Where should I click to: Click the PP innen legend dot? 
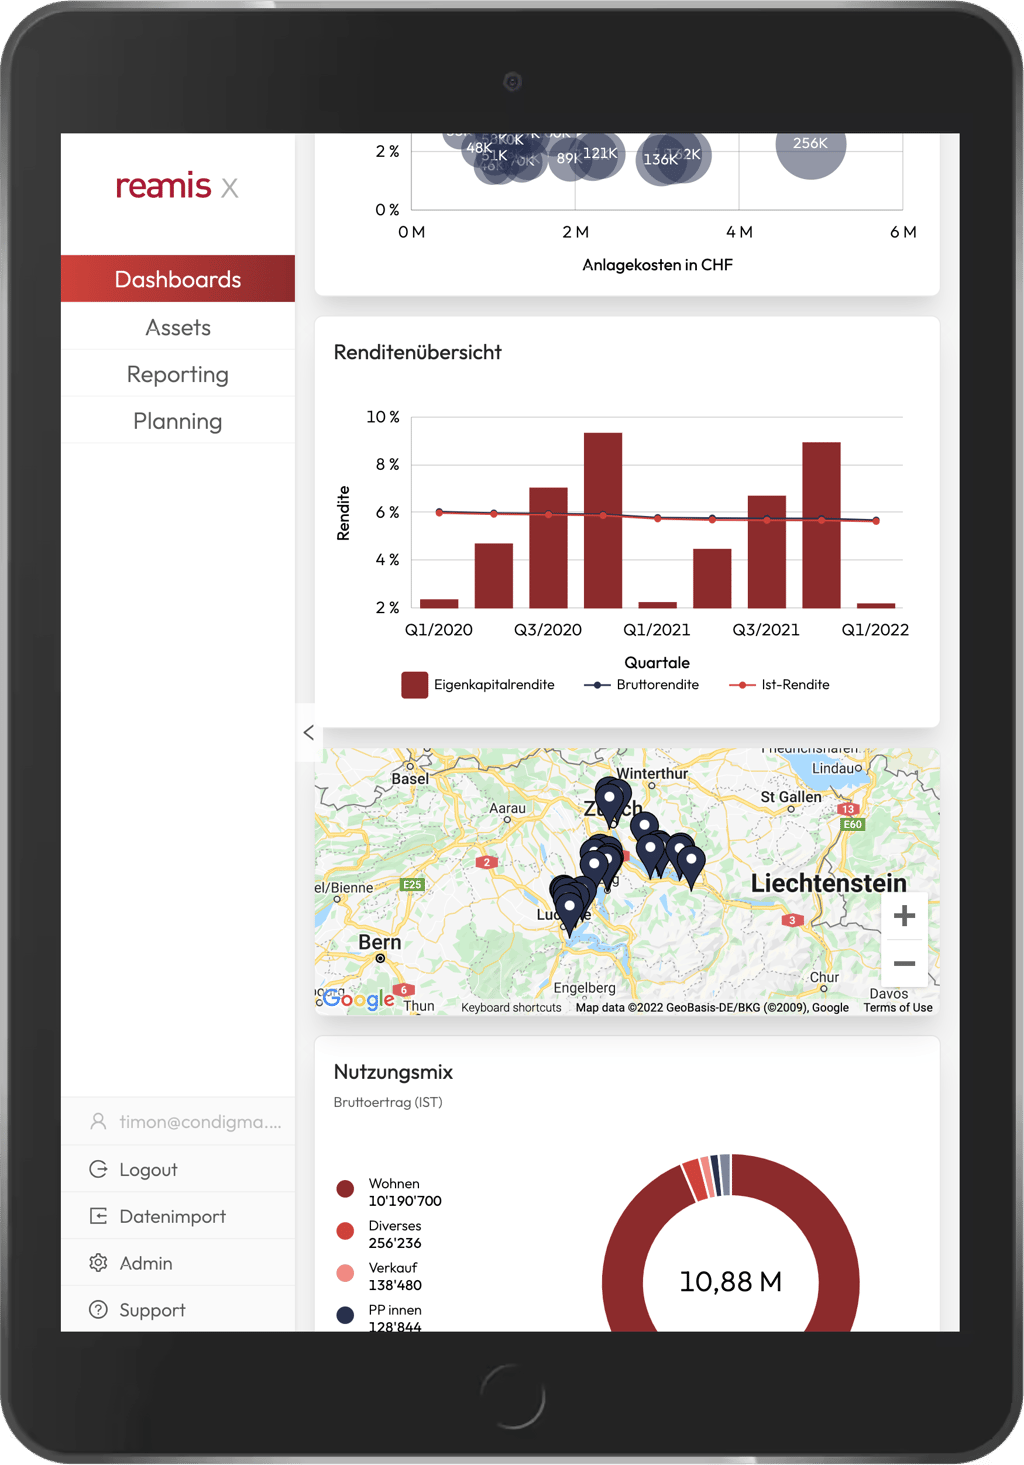tap(345, 1315)
